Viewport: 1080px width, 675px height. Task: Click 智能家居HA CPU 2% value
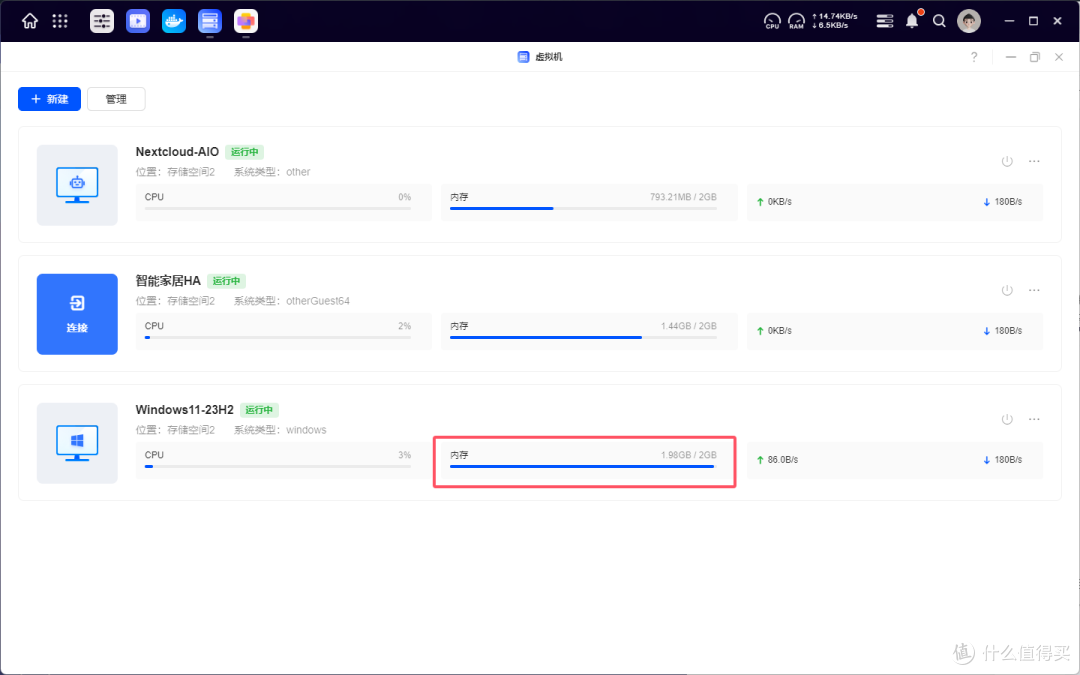404,326
